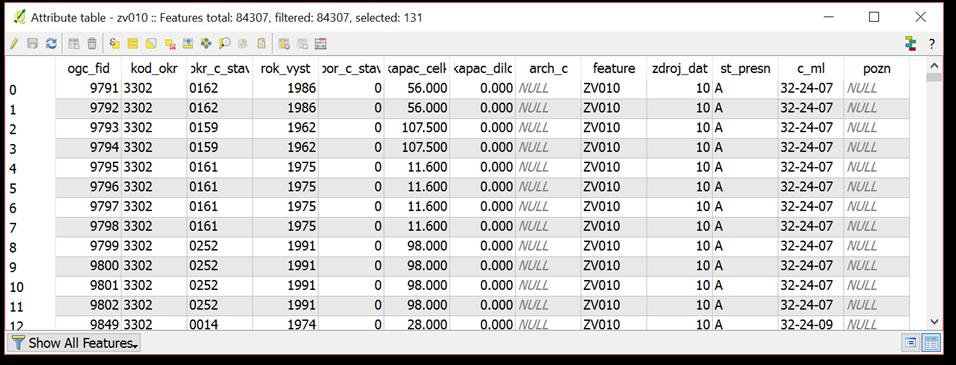Click the rok_vyst column header

pyautogui.click(x=285, y=68)
